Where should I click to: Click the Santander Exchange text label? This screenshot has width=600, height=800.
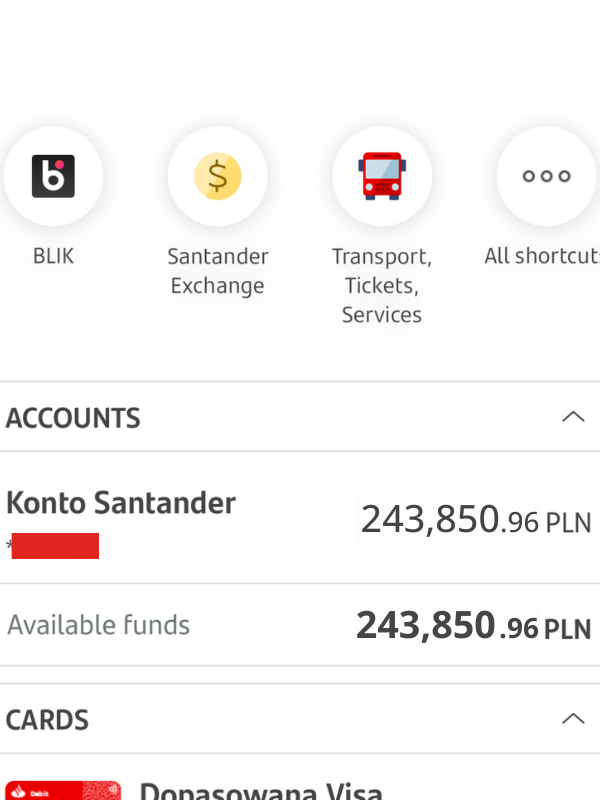217,271
